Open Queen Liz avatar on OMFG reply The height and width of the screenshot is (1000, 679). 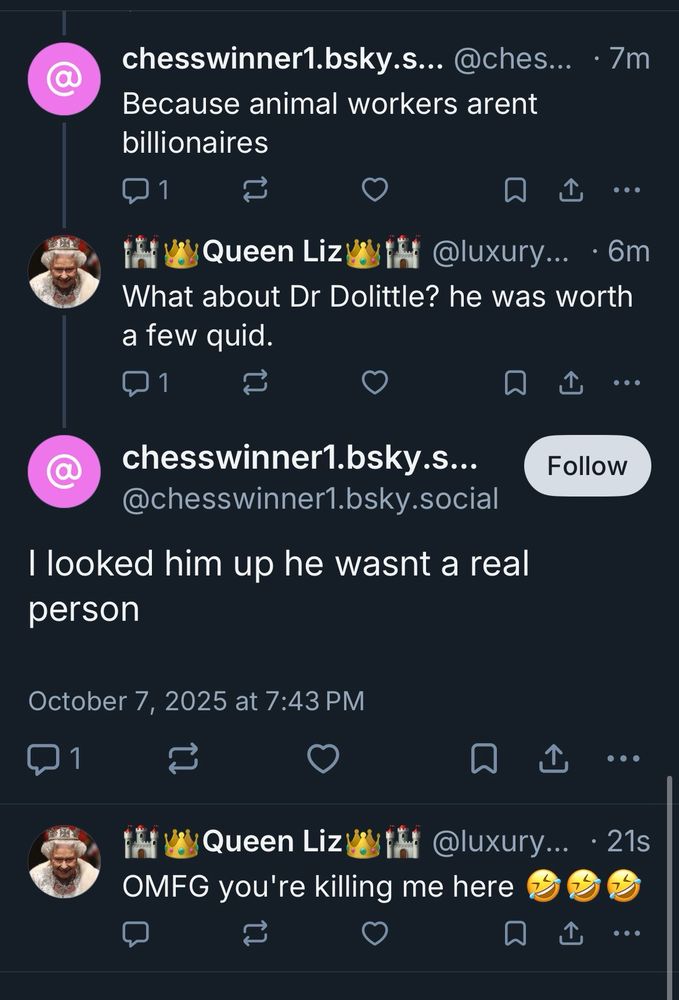click(64, 861)
